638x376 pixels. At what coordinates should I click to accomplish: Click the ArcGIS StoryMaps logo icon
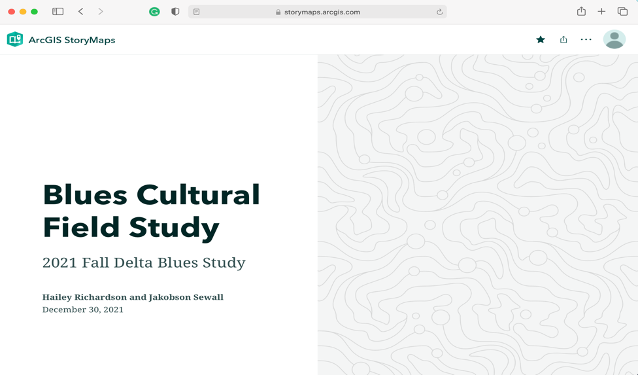(x=15, y=39)
